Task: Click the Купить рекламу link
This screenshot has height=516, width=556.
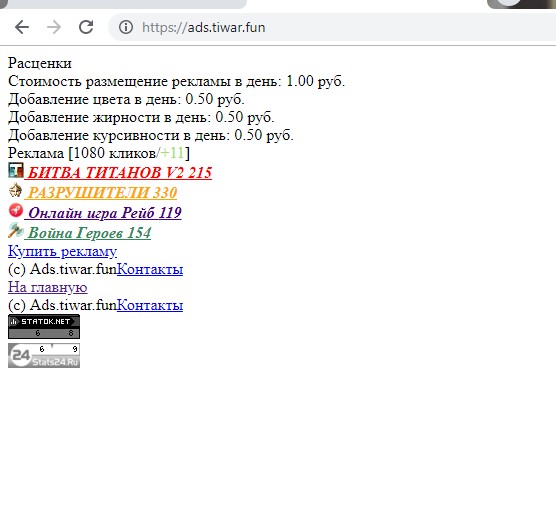Action: tap(62, 251)
